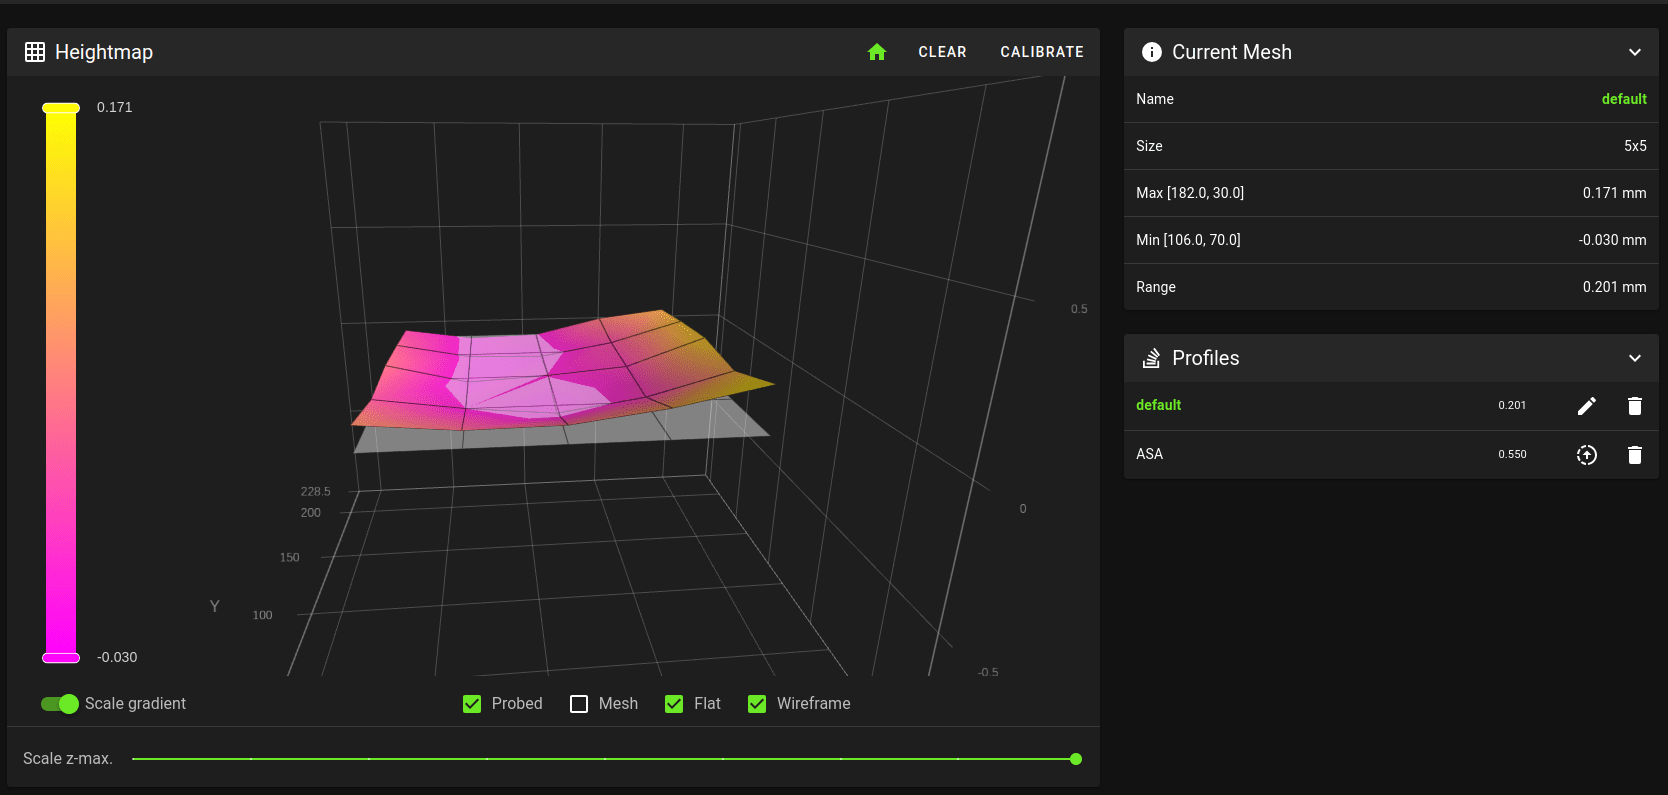
Task: Edit the default profile with pencil icon
Action: pos(1587,406)
